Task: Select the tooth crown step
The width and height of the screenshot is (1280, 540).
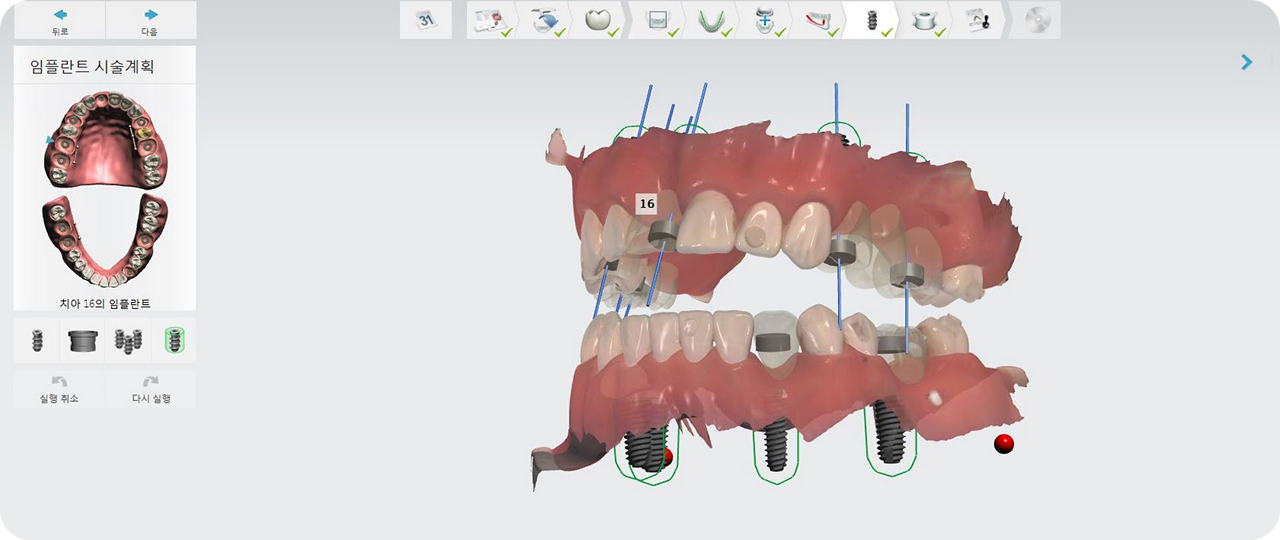Action: tap(597, 20)
